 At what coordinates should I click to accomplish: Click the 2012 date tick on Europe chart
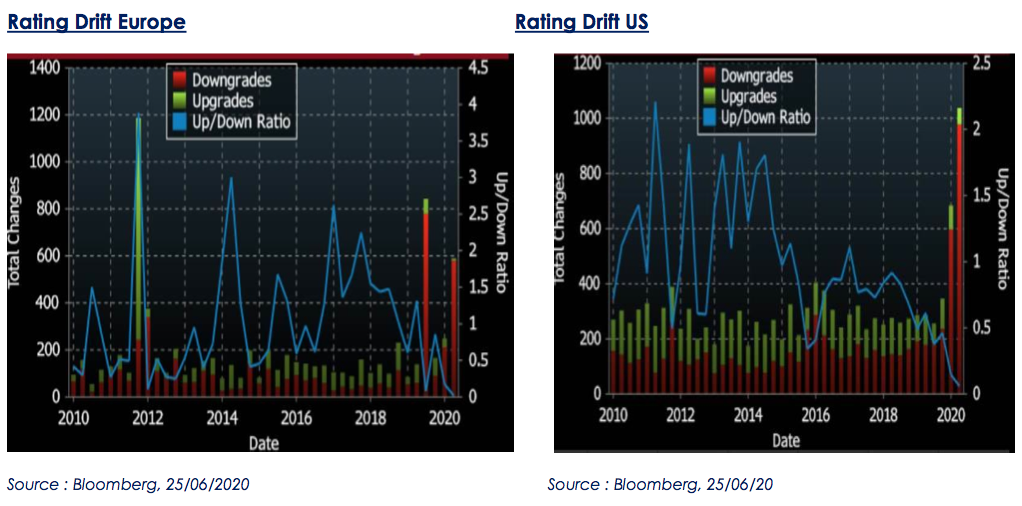click(148, 417)
